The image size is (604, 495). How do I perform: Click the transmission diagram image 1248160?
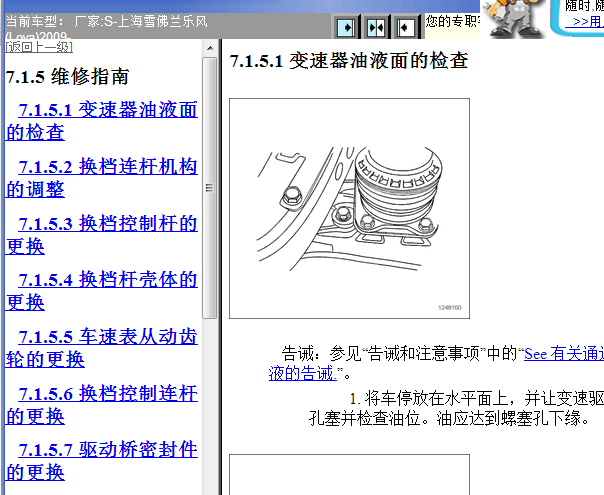[x=349, y=208]
